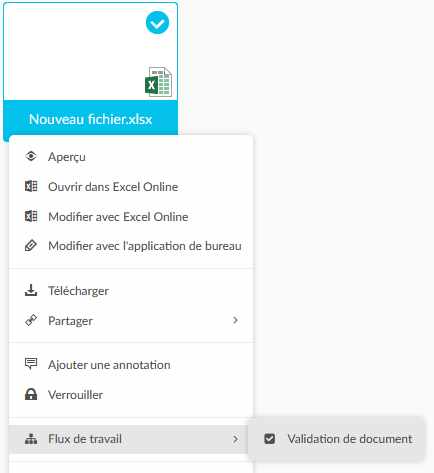This screenshot has width=434, height=473.
Task: Click the Nouveau fichier.xlsx file name label
Action: click(x=90, y=119)
